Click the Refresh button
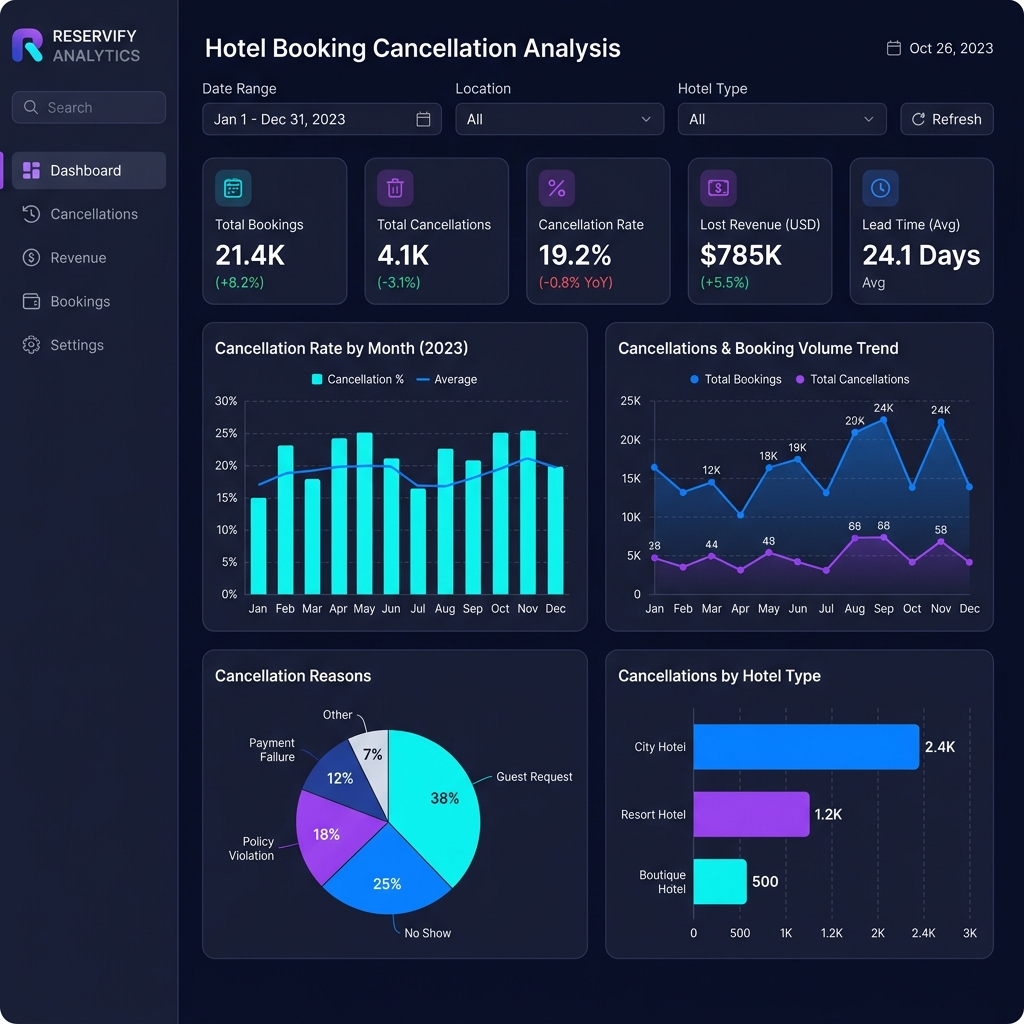This screenshot has width=1024, height=1024. (x=947, y=119)
